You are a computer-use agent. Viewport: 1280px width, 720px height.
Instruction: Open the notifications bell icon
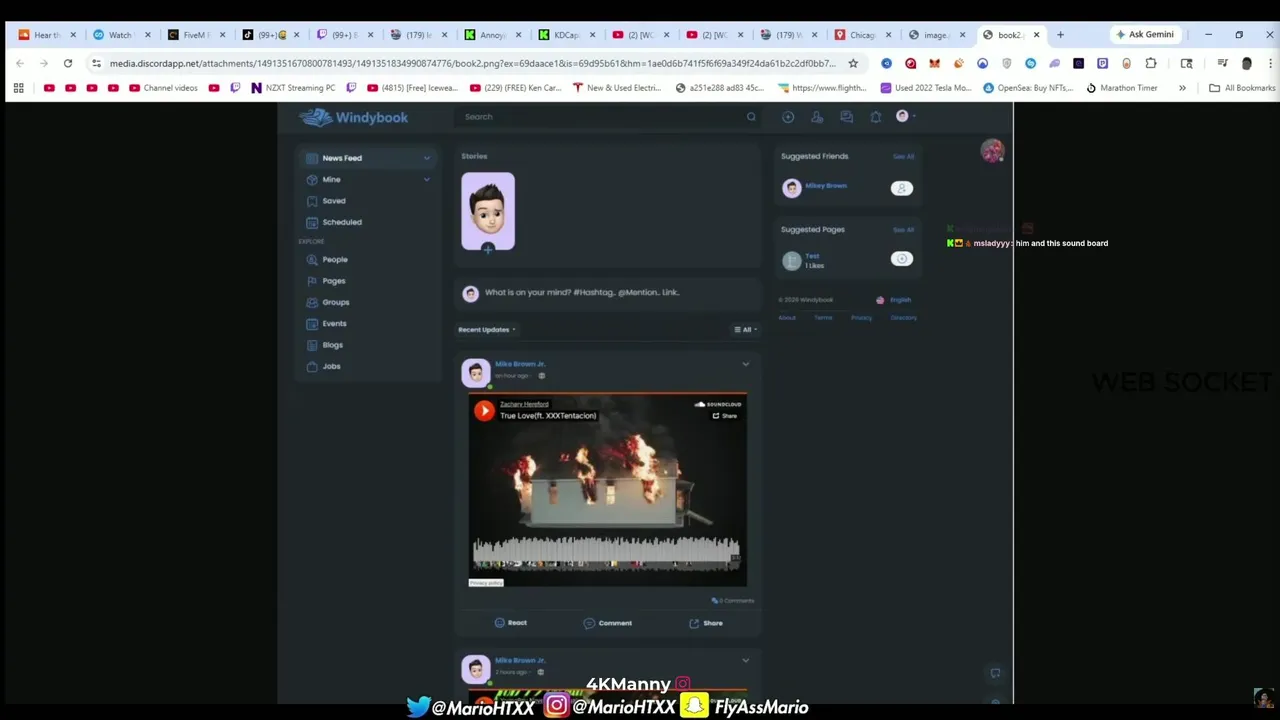click(875, 117)
